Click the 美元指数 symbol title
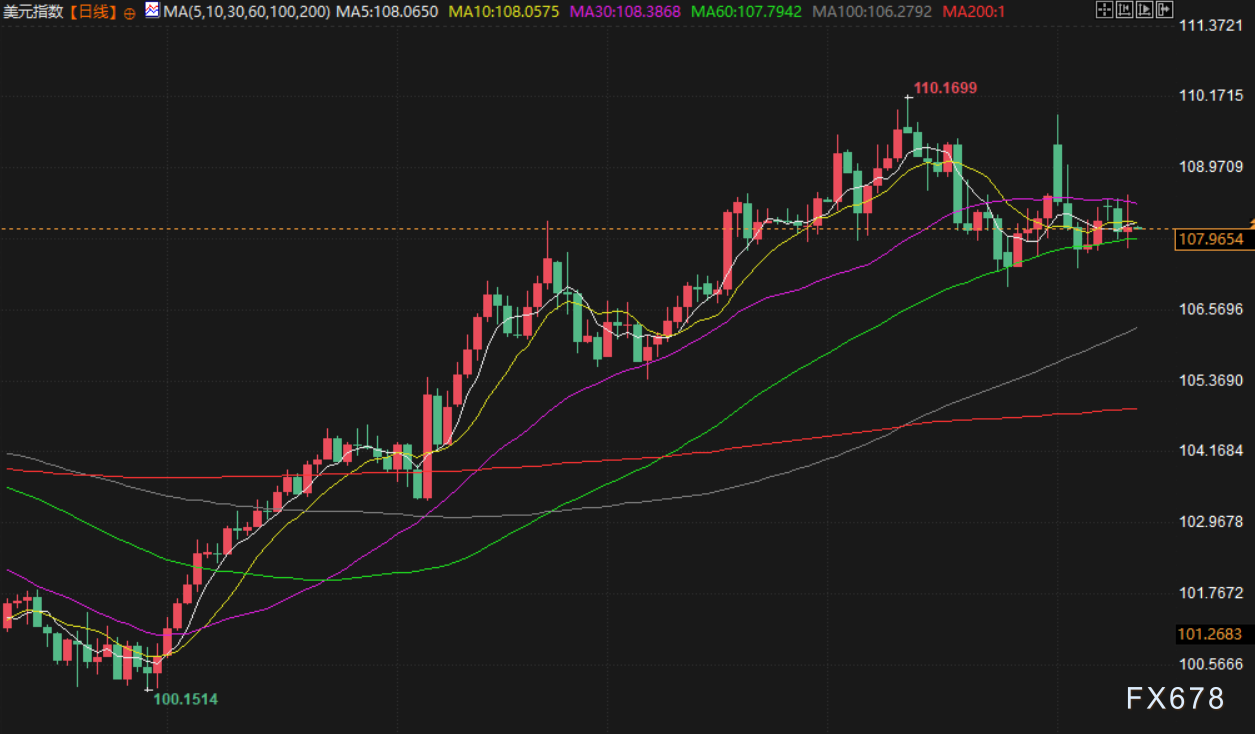Image resolution: width=1255 pixels, height=734 pixels. (35, 12)
